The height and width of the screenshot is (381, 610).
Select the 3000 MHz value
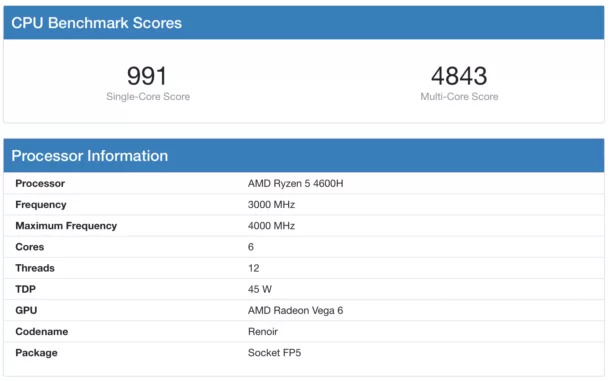(x=271, y=205)
